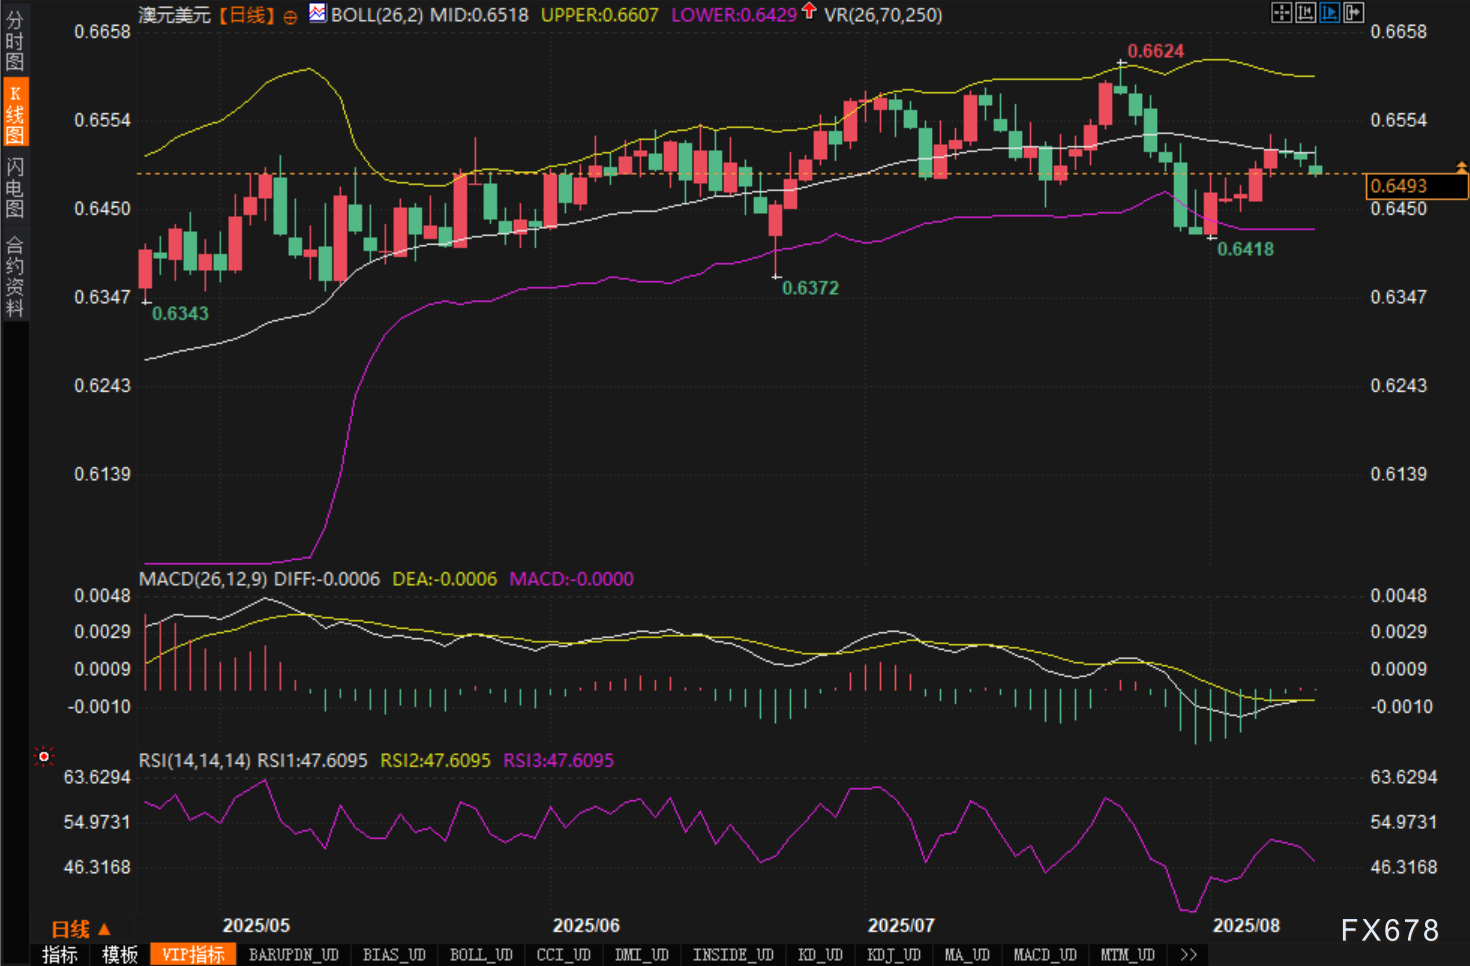The height and width of the screenshot is (966, 1470).
Task: Click the export panel arrow icon
Action: pos(1353,12)
